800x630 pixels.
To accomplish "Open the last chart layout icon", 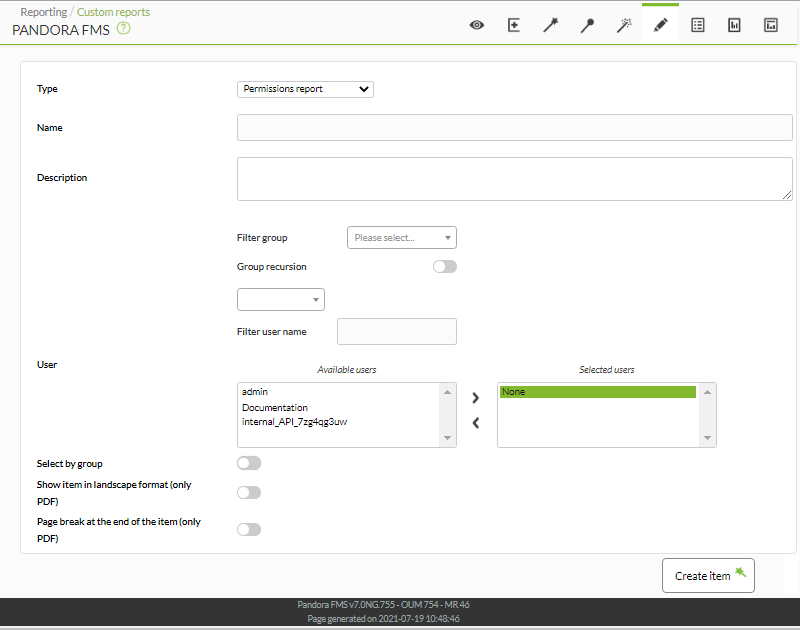I will tap(771, 25).
